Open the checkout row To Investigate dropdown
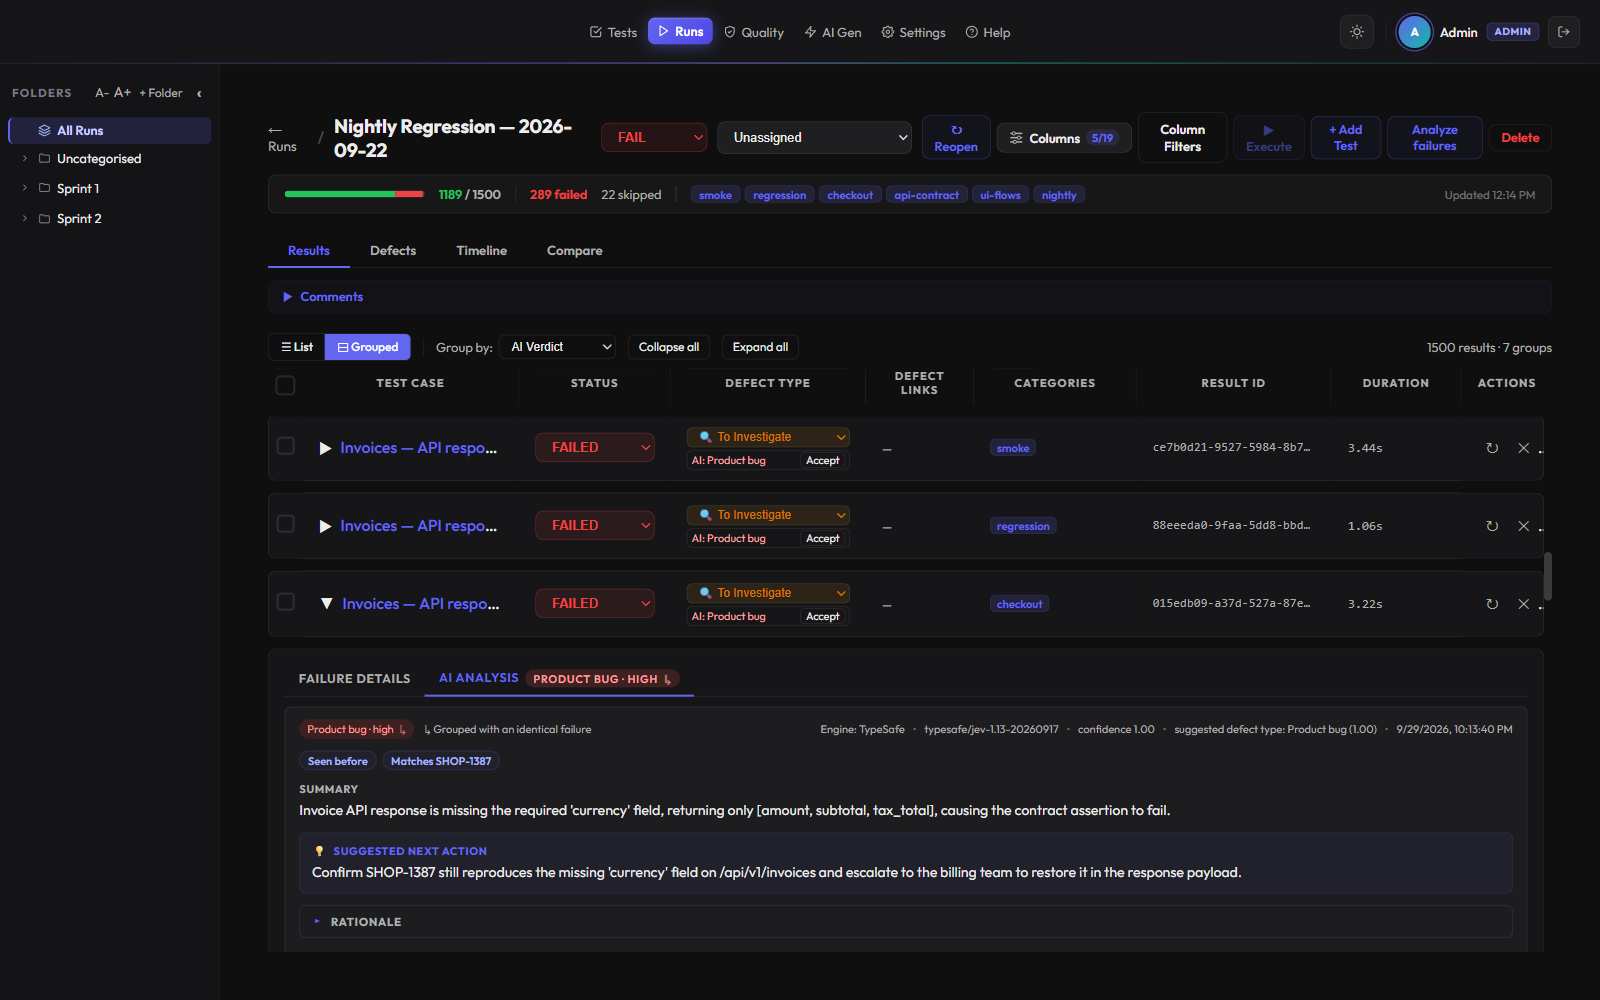This screenshot has height=1000, width=1600. (x=768, y=593)
